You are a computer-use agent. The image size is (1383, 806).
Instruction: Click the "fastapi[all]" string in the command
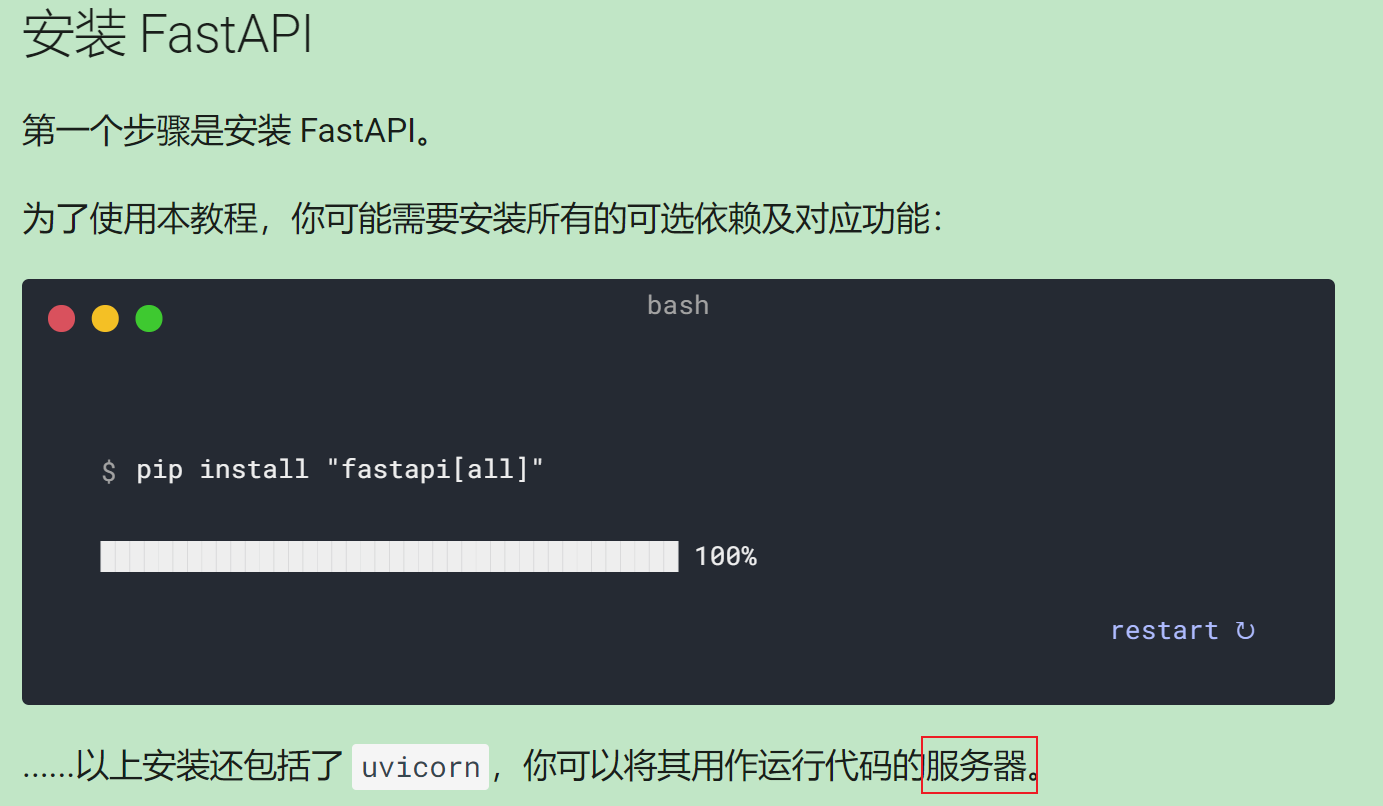(x=435, y=469)
